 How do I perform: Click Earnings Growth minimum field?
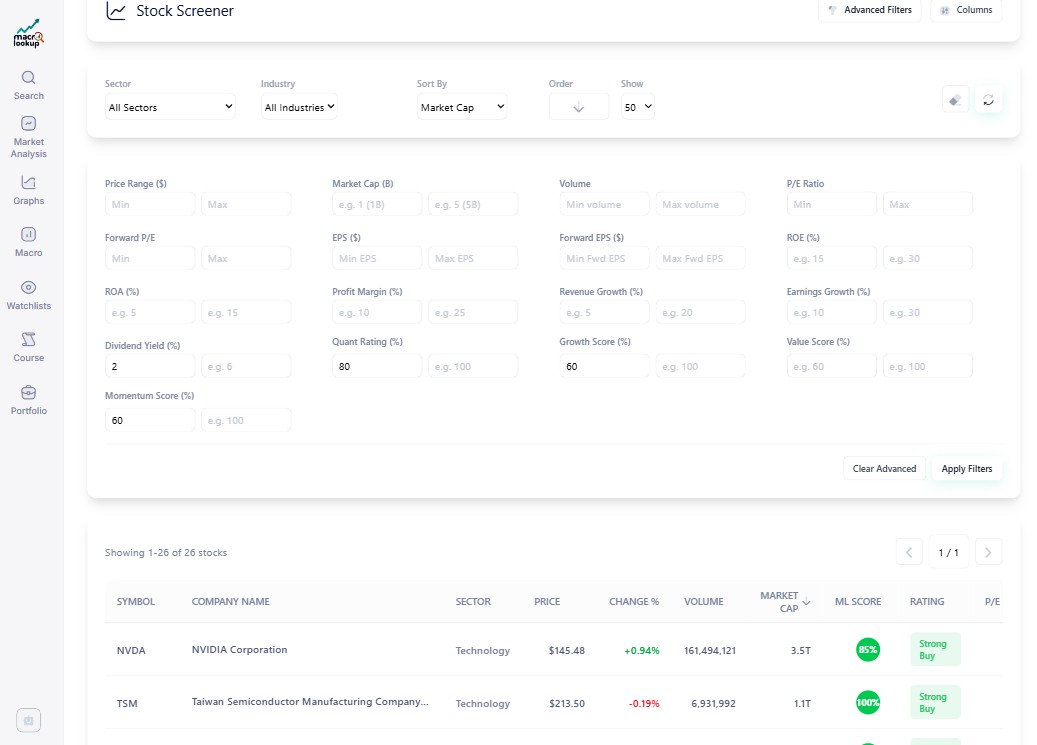click(x=831, y=312)
